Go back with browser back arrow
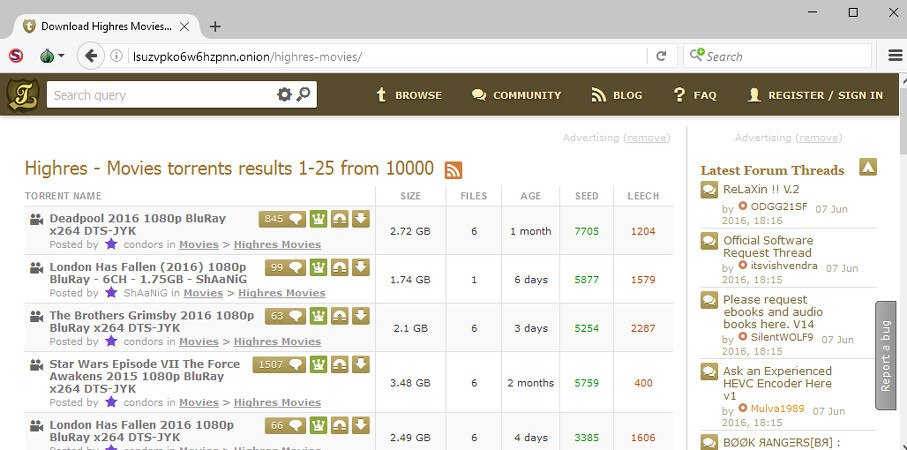The image size is (907, 450). [x=91, y=56]
